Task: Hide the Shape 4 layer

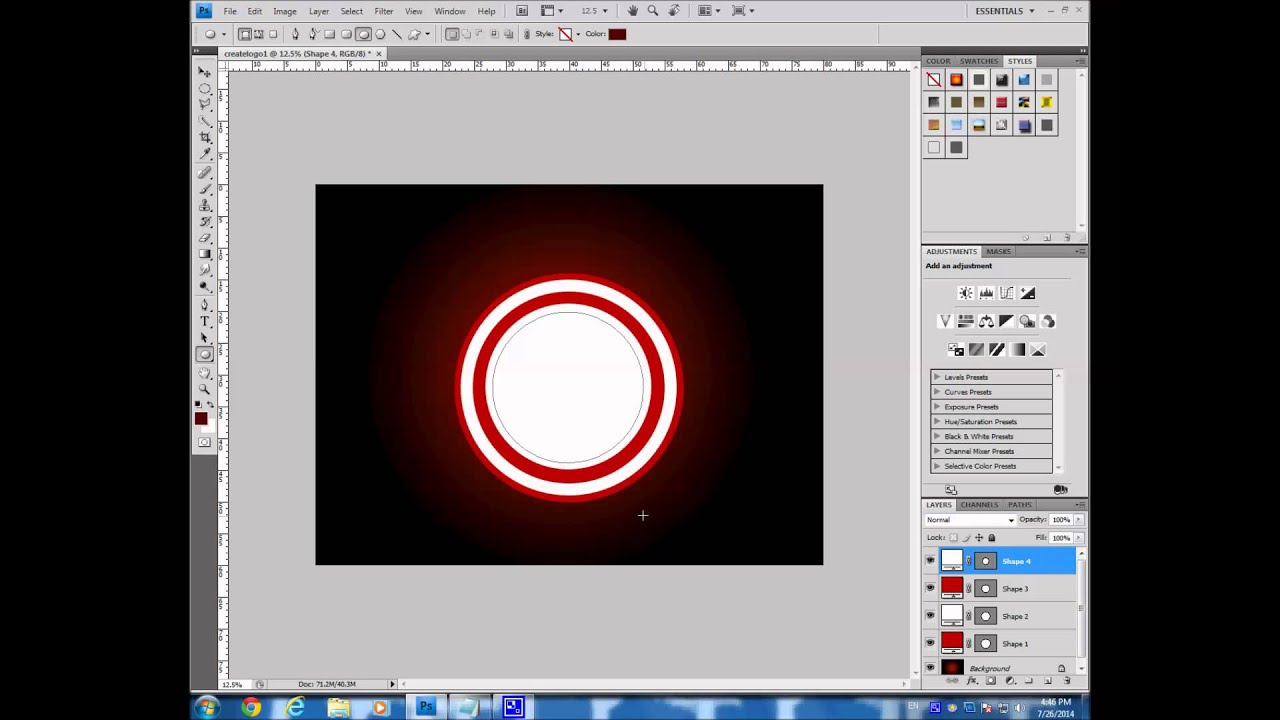Action: tap(931, 561)
